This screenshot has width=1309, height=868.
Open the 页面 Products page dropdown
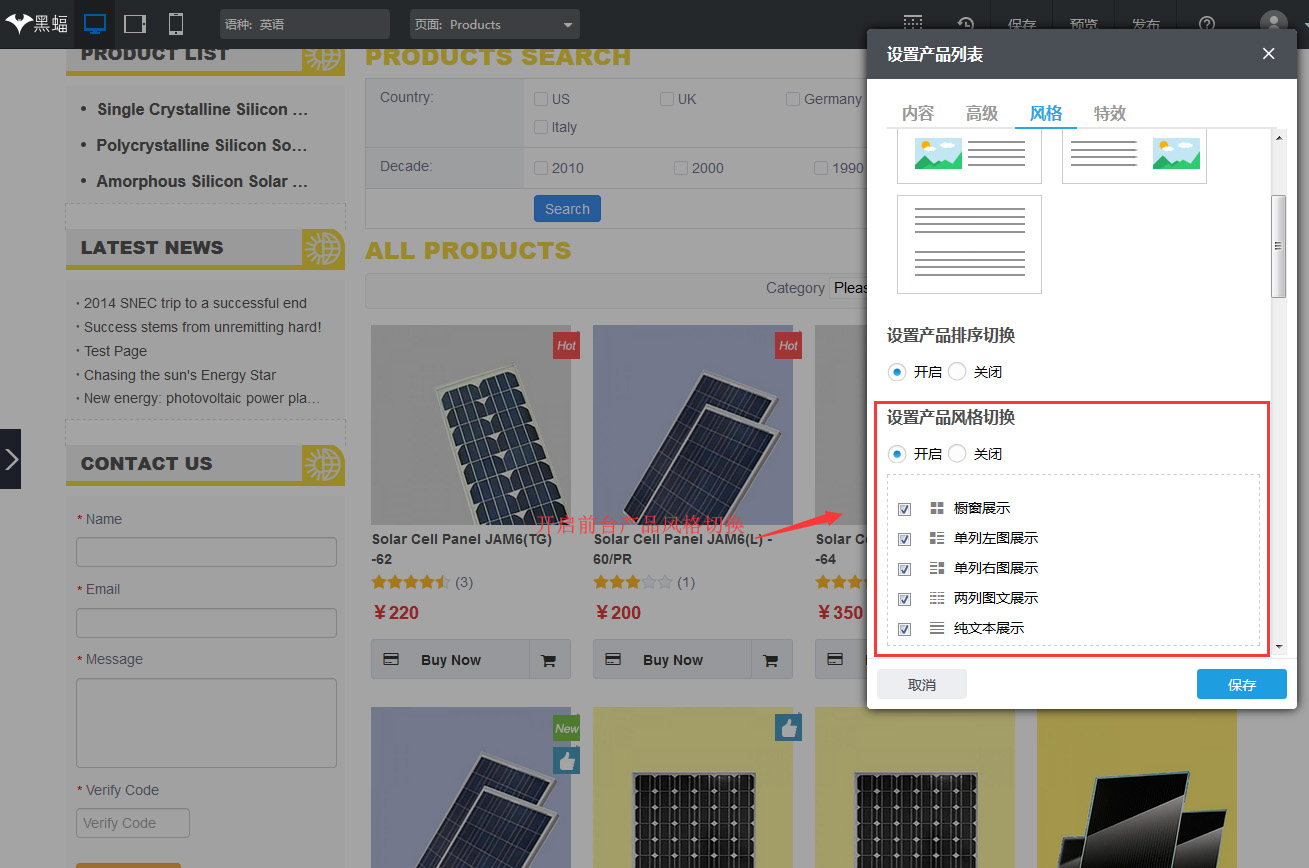point(494,24)
